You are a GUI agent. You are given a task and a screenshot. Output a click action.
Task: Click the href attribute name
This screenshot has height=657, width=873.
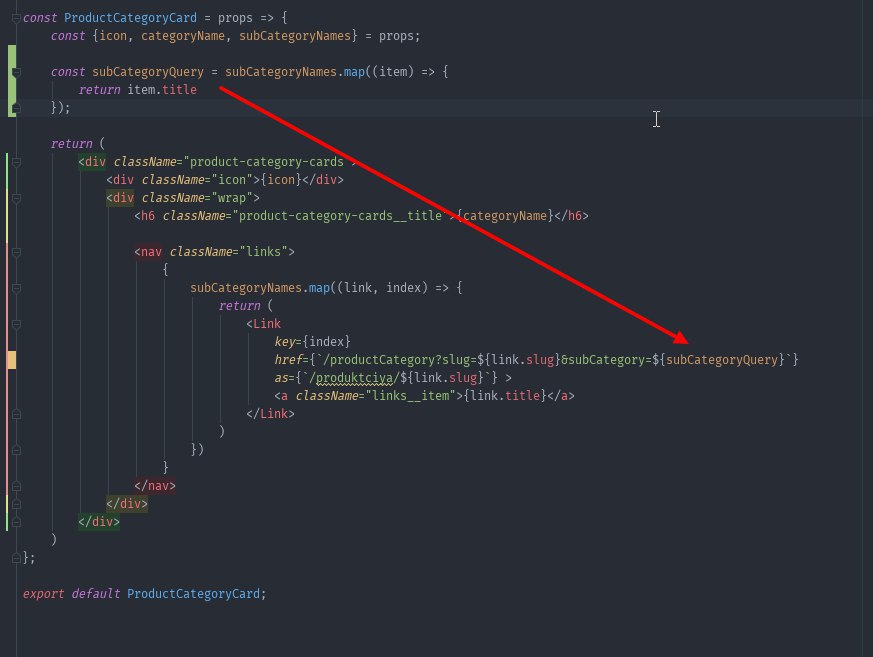pos(288,360)
